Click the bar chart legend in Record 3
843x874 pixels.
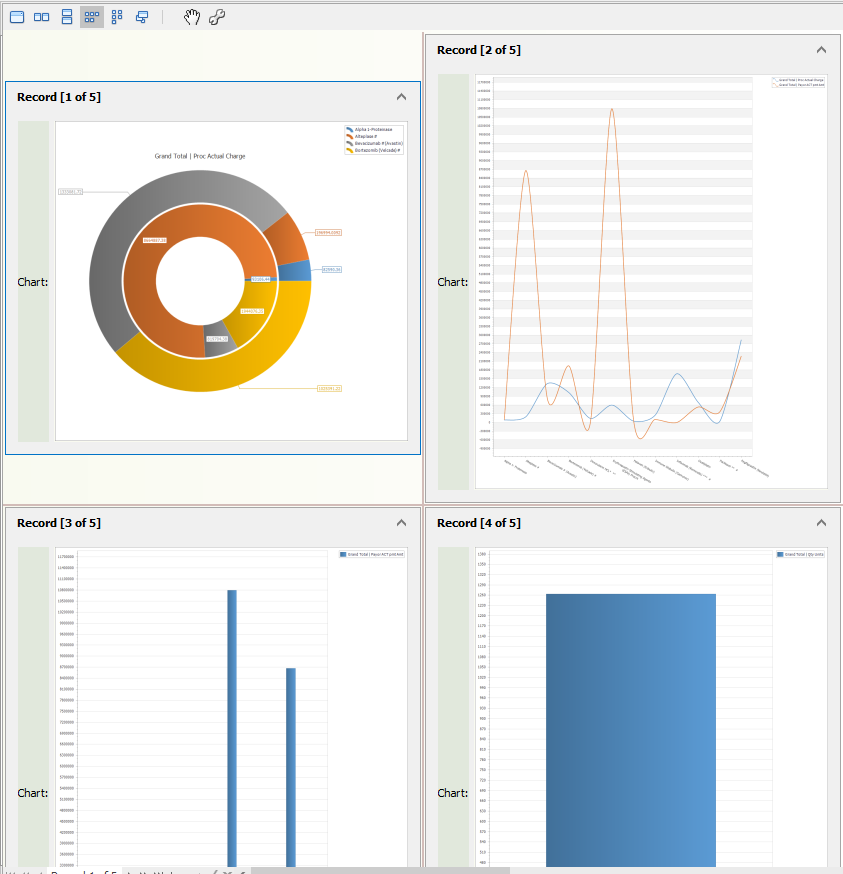(372, 555)
